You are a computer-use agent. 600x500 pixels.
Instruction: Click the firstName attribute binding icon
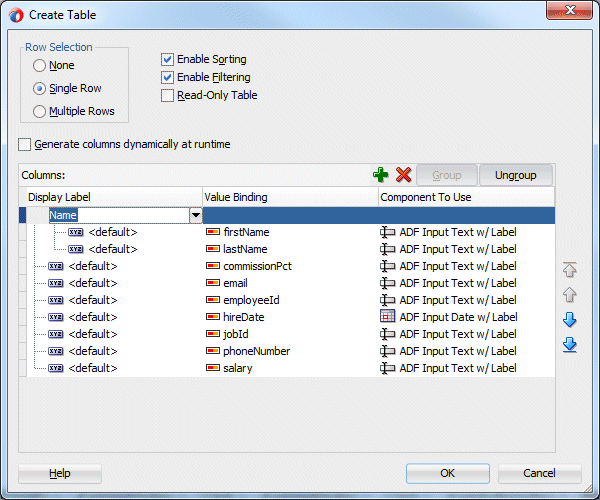coord(213,232)
